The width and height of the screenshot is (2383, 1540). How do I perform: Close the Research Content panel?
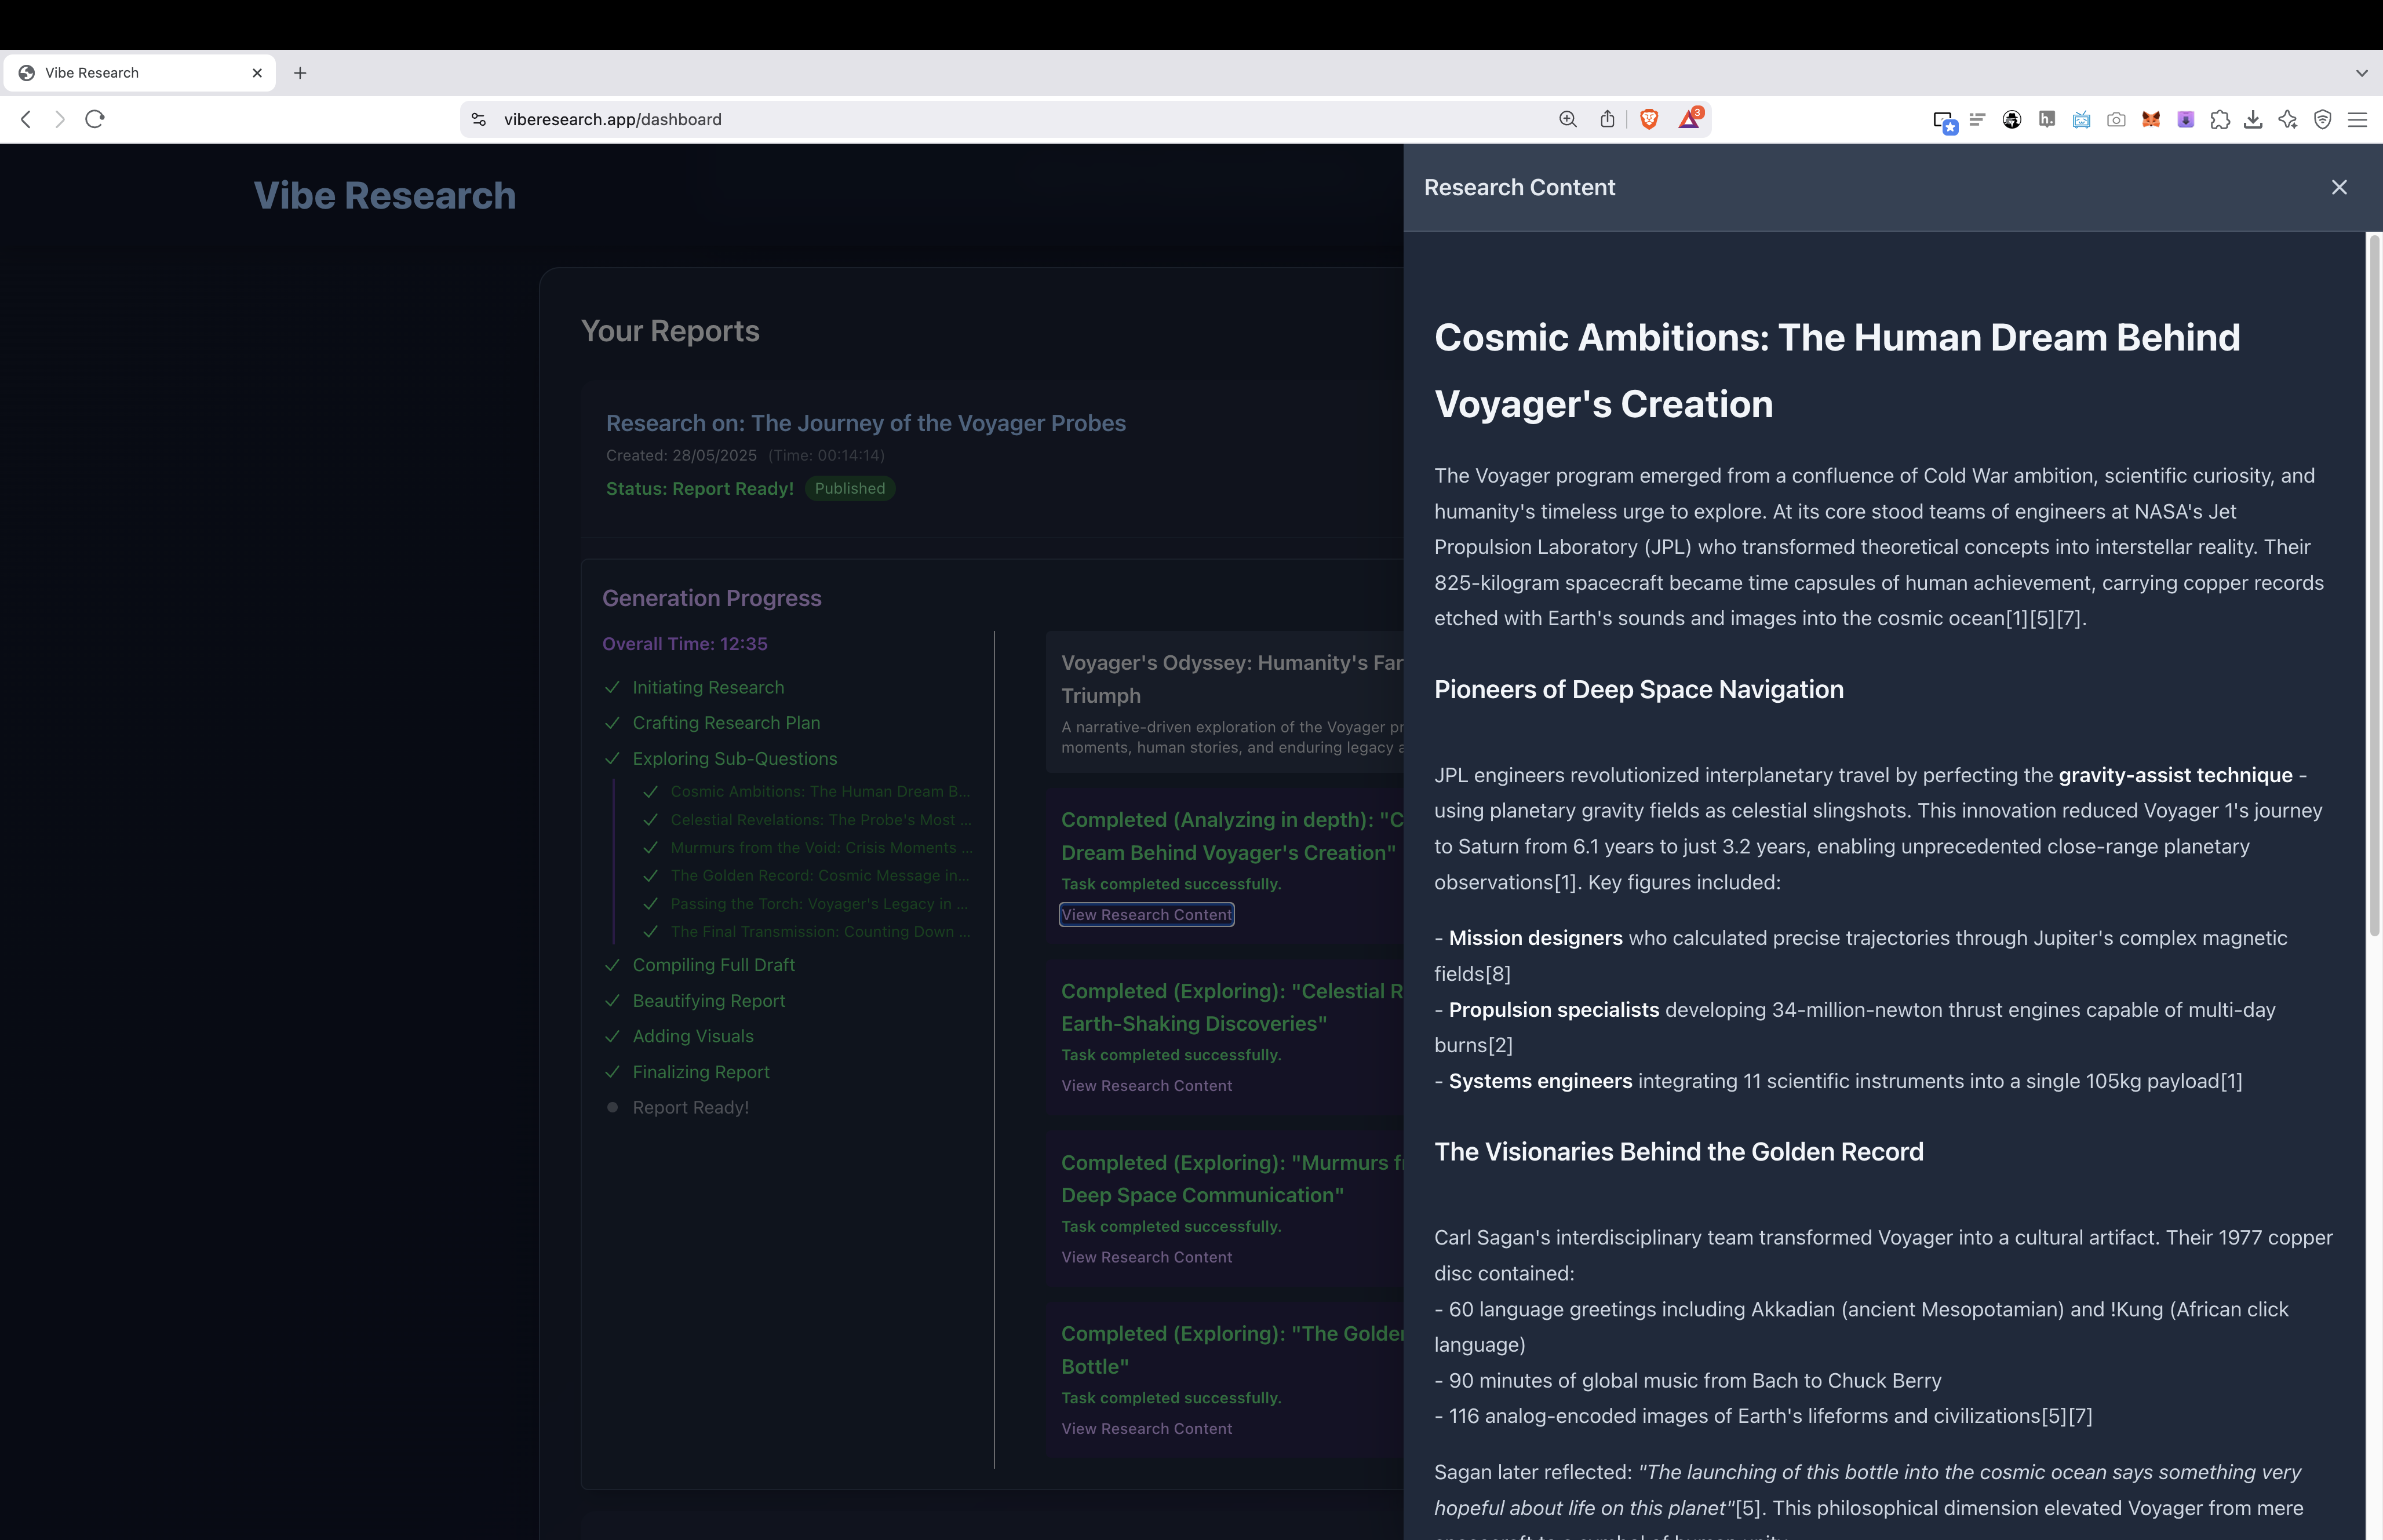[2339, 187]
